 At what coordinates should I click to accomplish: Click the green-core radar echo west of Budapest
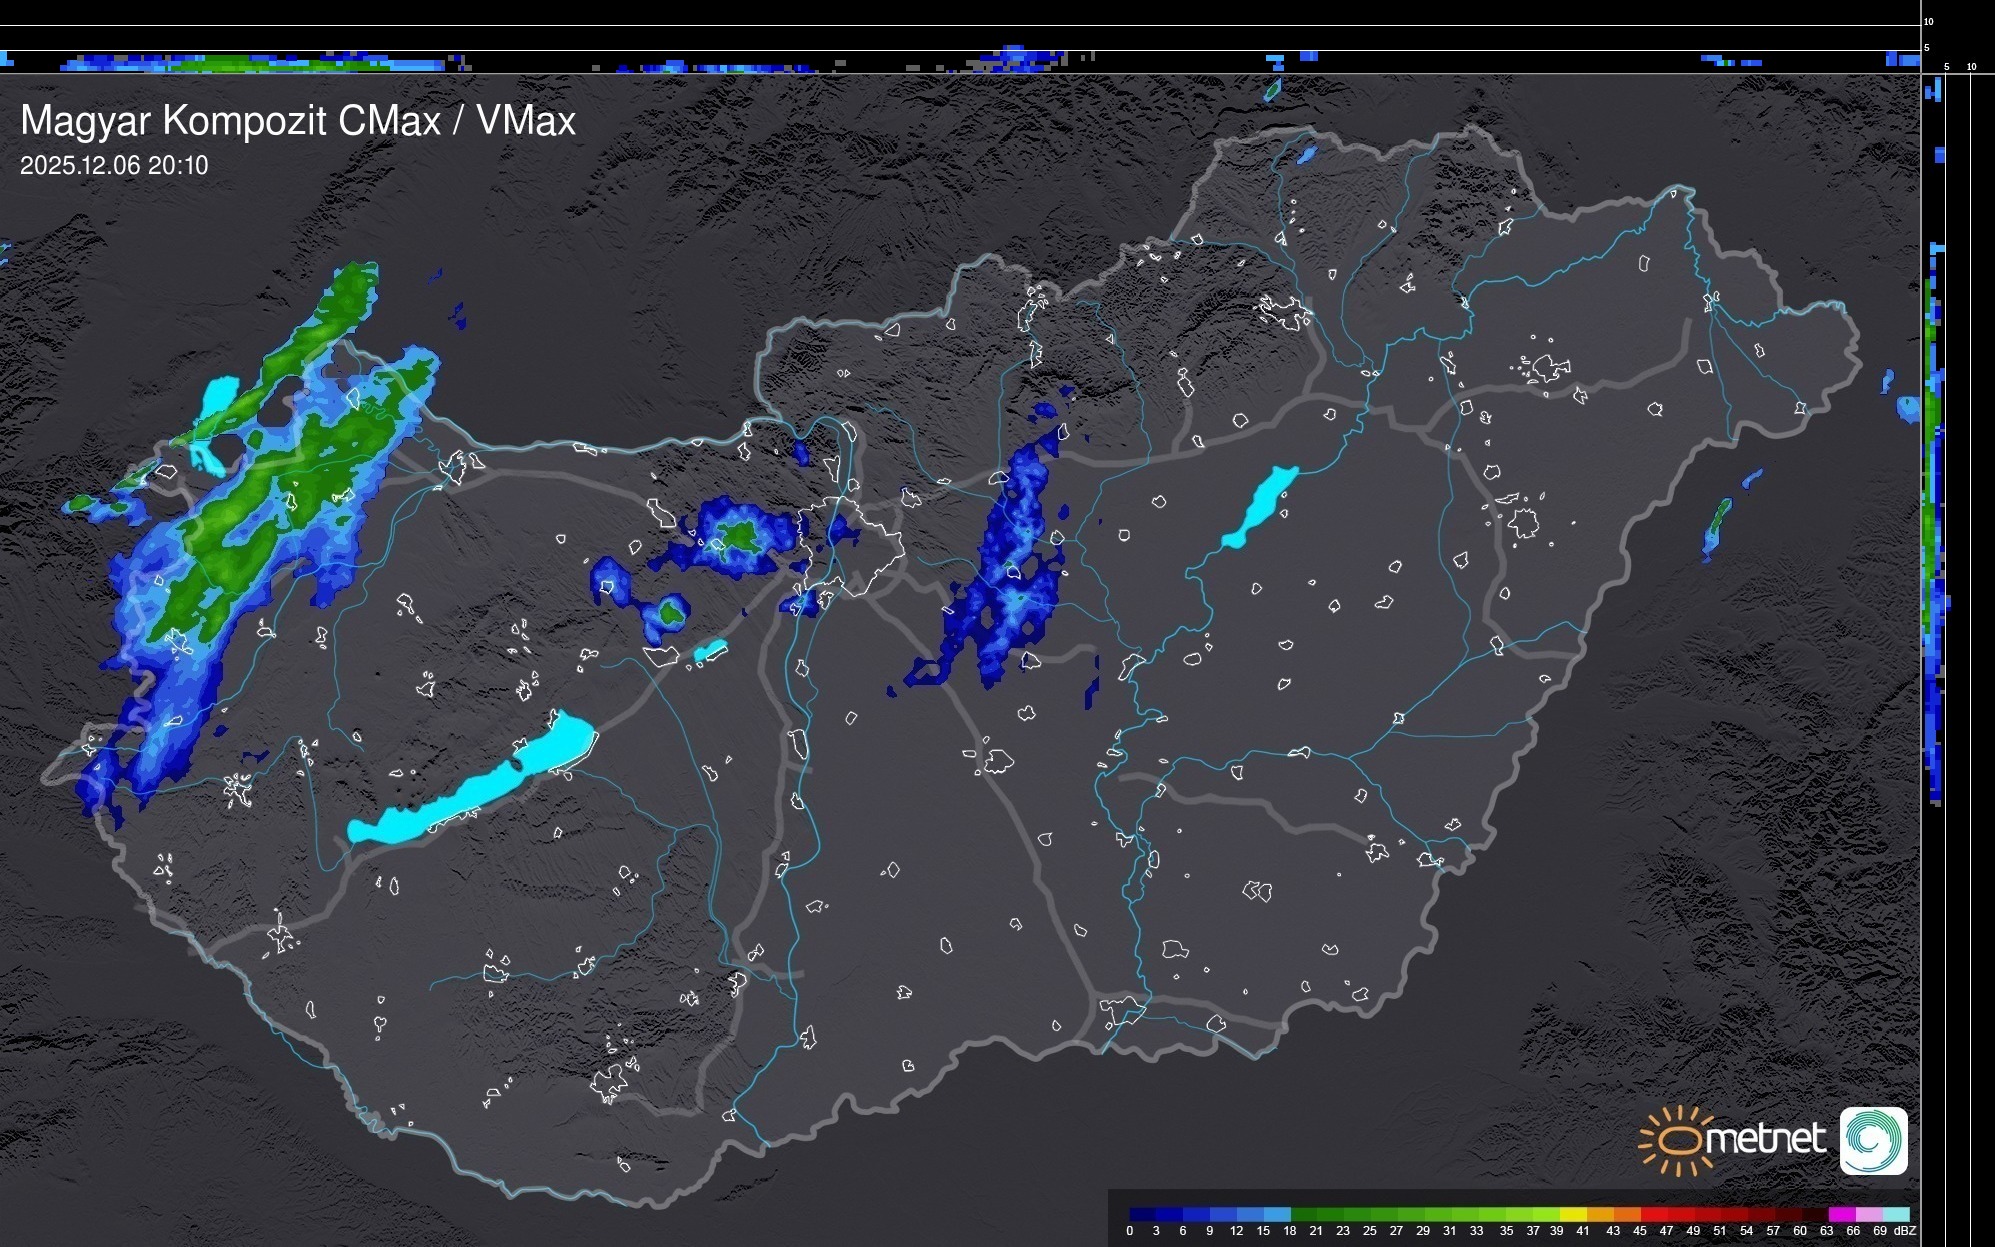740,537
